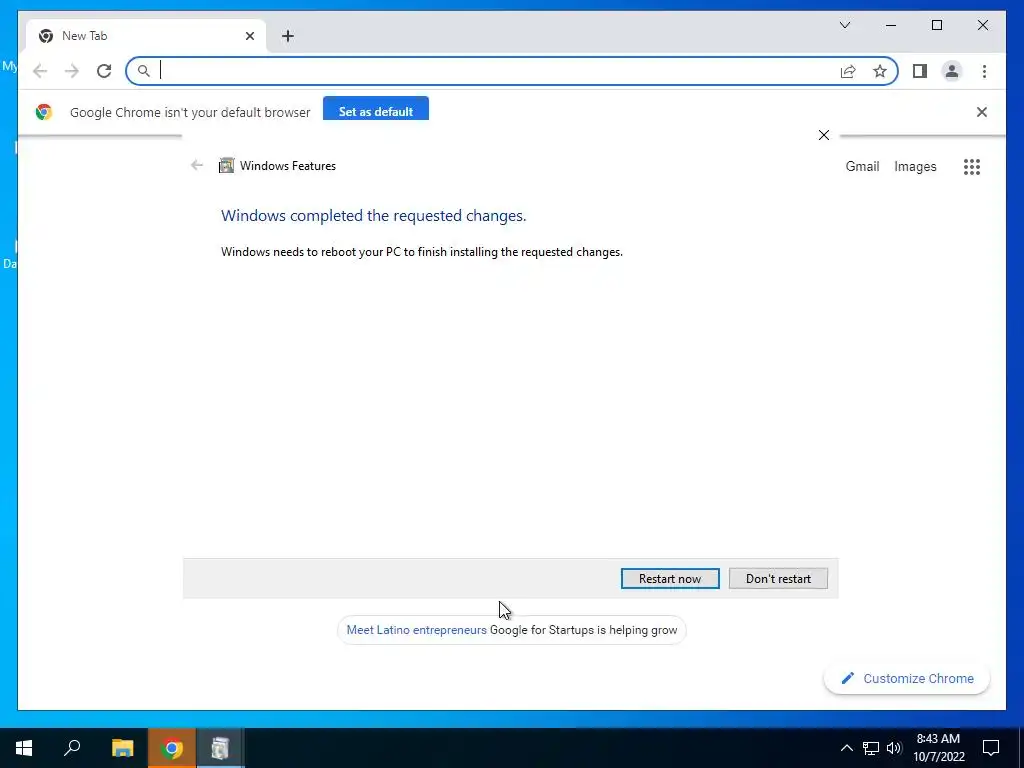
Task: Minimize the Chrome window
Action: 891,25
